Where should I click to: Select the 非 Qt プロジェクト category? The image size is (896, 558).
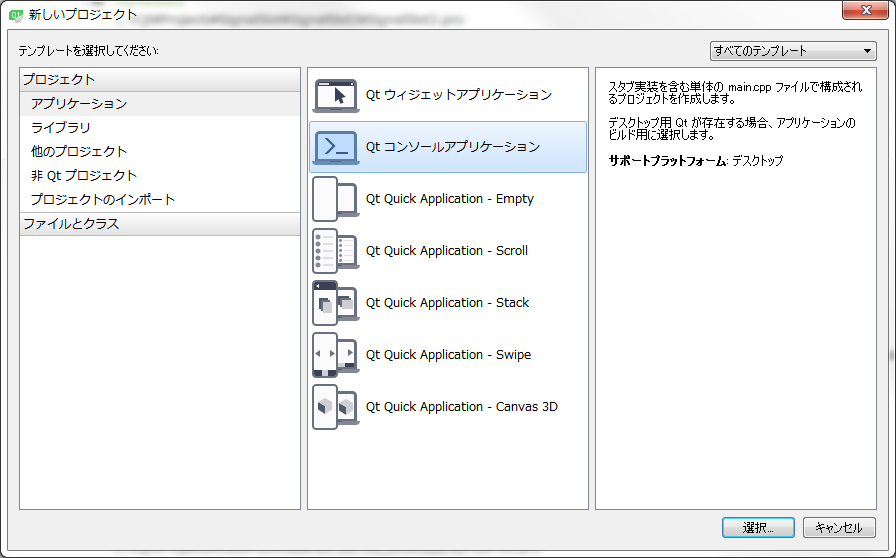click(x=159, y=176)
